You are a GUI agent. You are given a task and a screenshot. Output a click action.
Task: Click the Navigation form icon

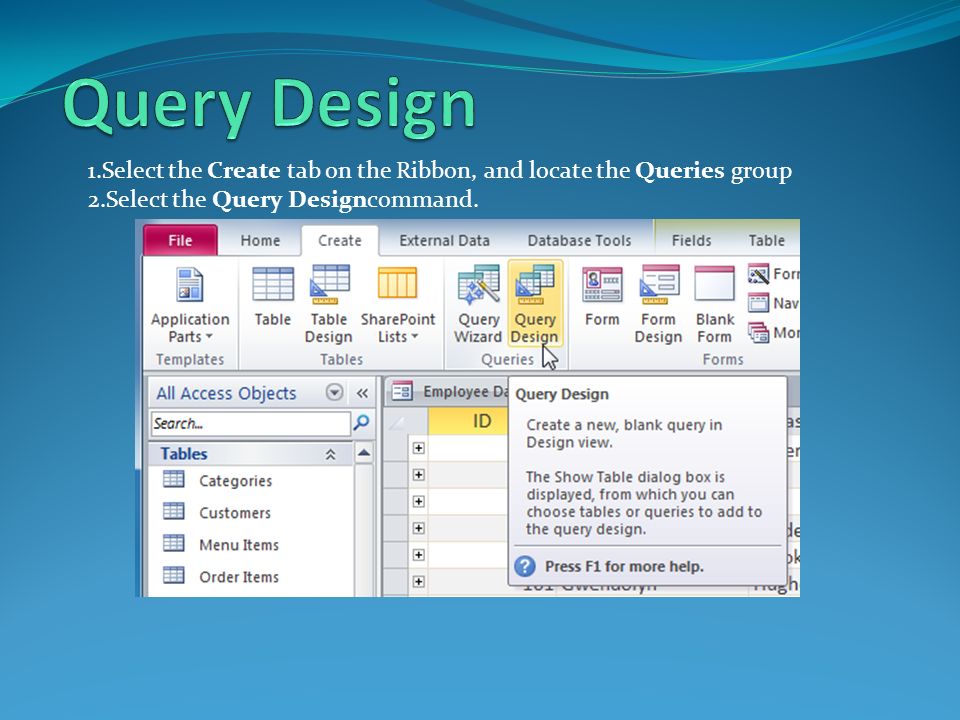pyautogui.click(x=758, y=303)
